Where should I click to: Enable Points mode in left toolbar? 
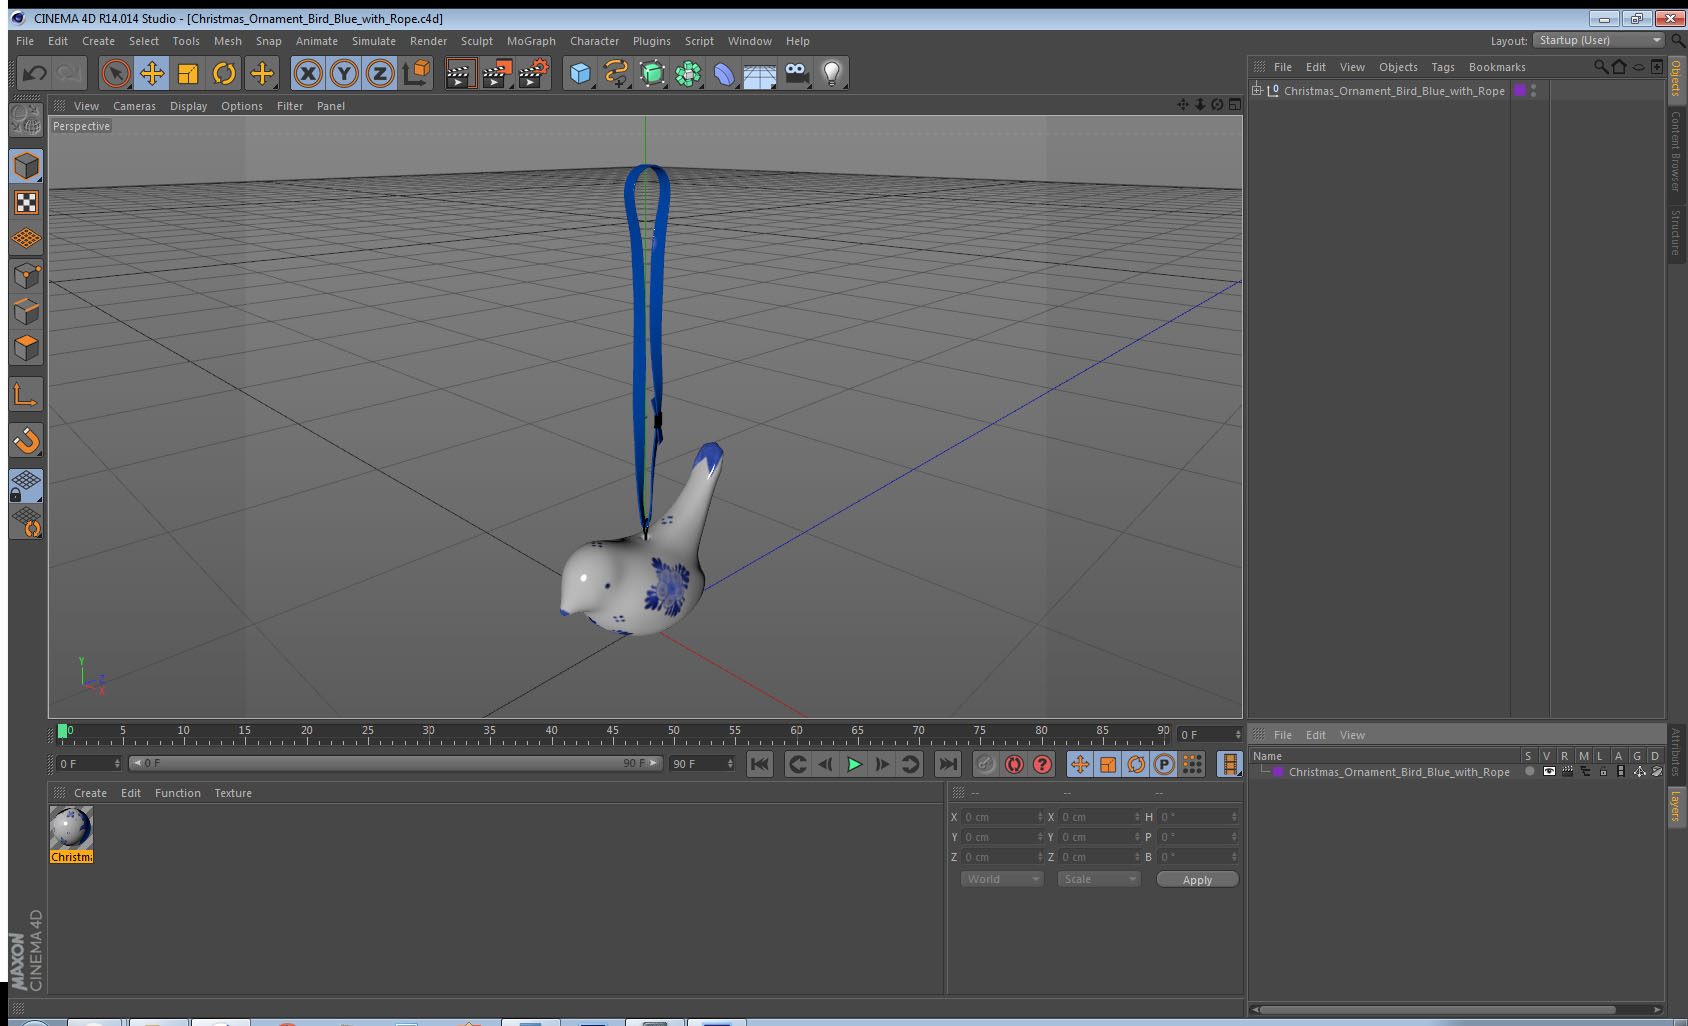(26, 276)
